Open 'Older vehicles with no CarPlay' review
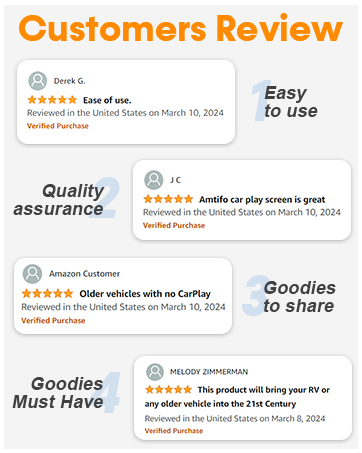The width and height of the screenshot is (362, 453). click(145, 294)
